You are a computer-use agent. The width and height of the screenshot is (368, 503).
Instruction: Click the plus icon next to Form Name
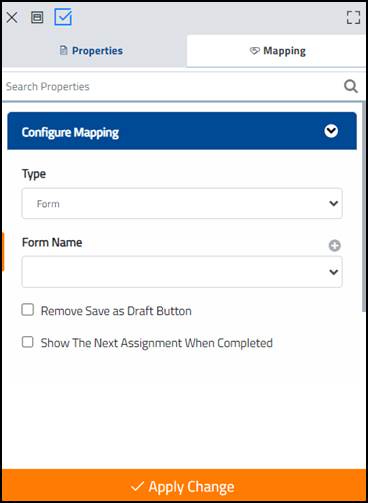point(334,246)
